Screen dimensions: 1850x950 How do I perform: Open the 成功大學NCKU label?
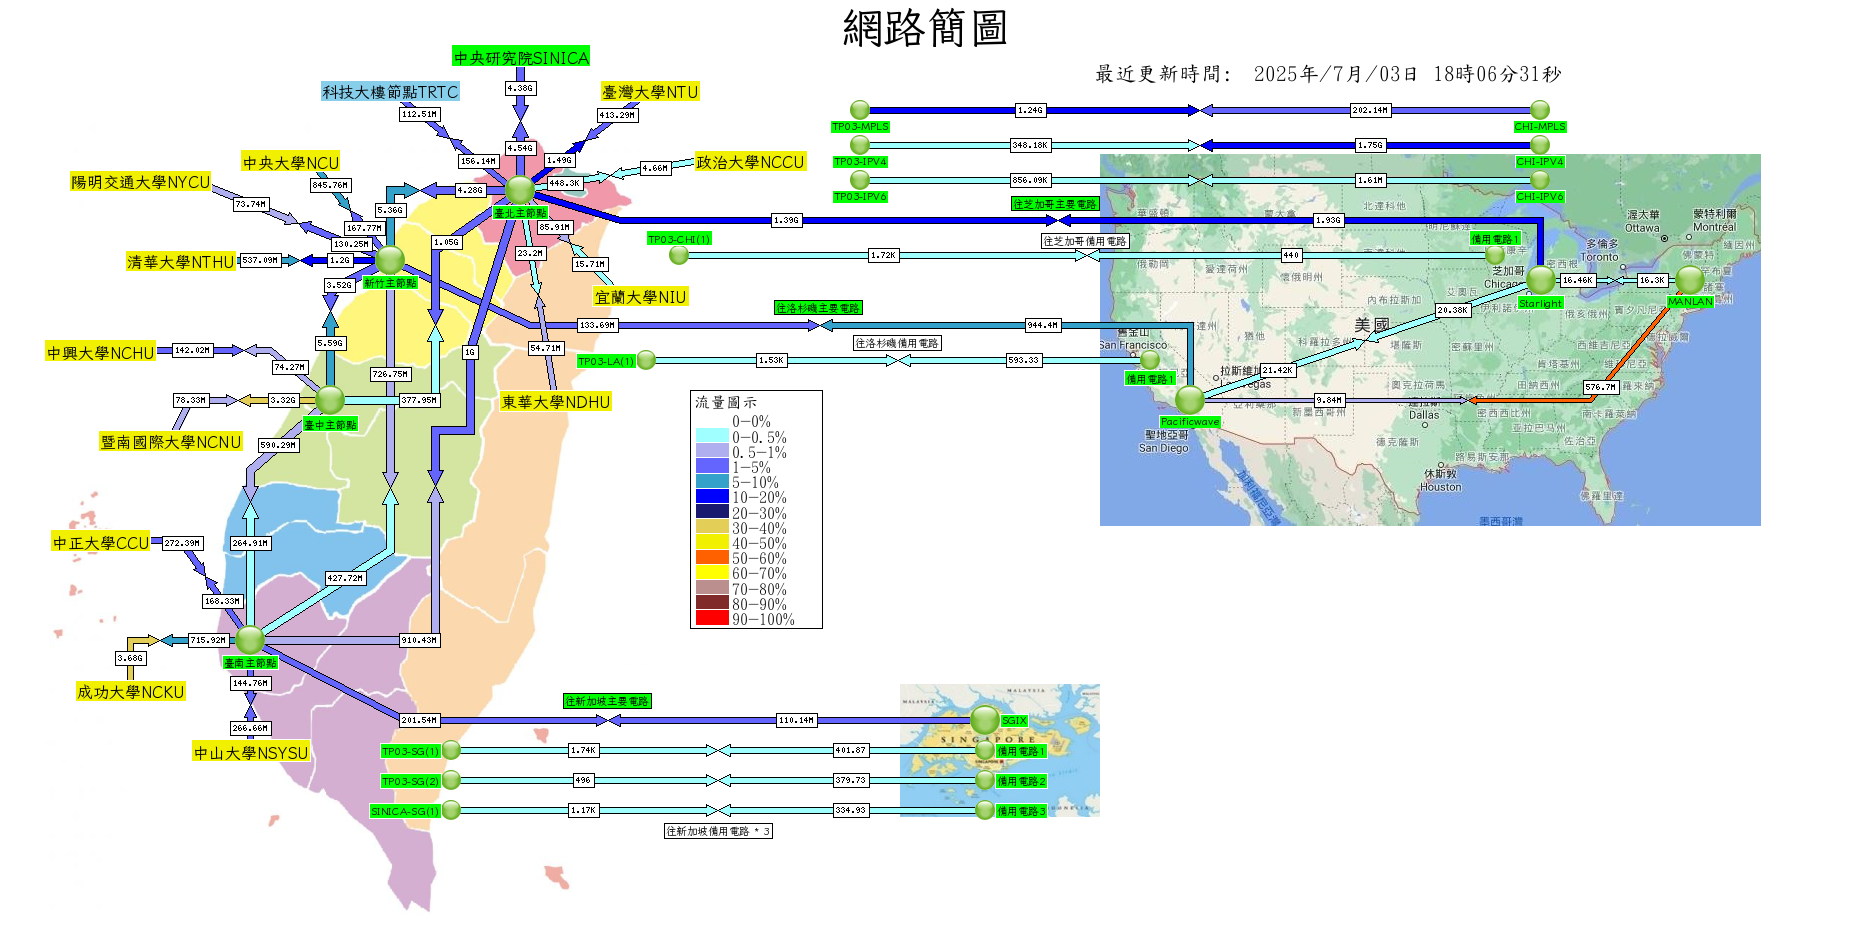point(131,692)
